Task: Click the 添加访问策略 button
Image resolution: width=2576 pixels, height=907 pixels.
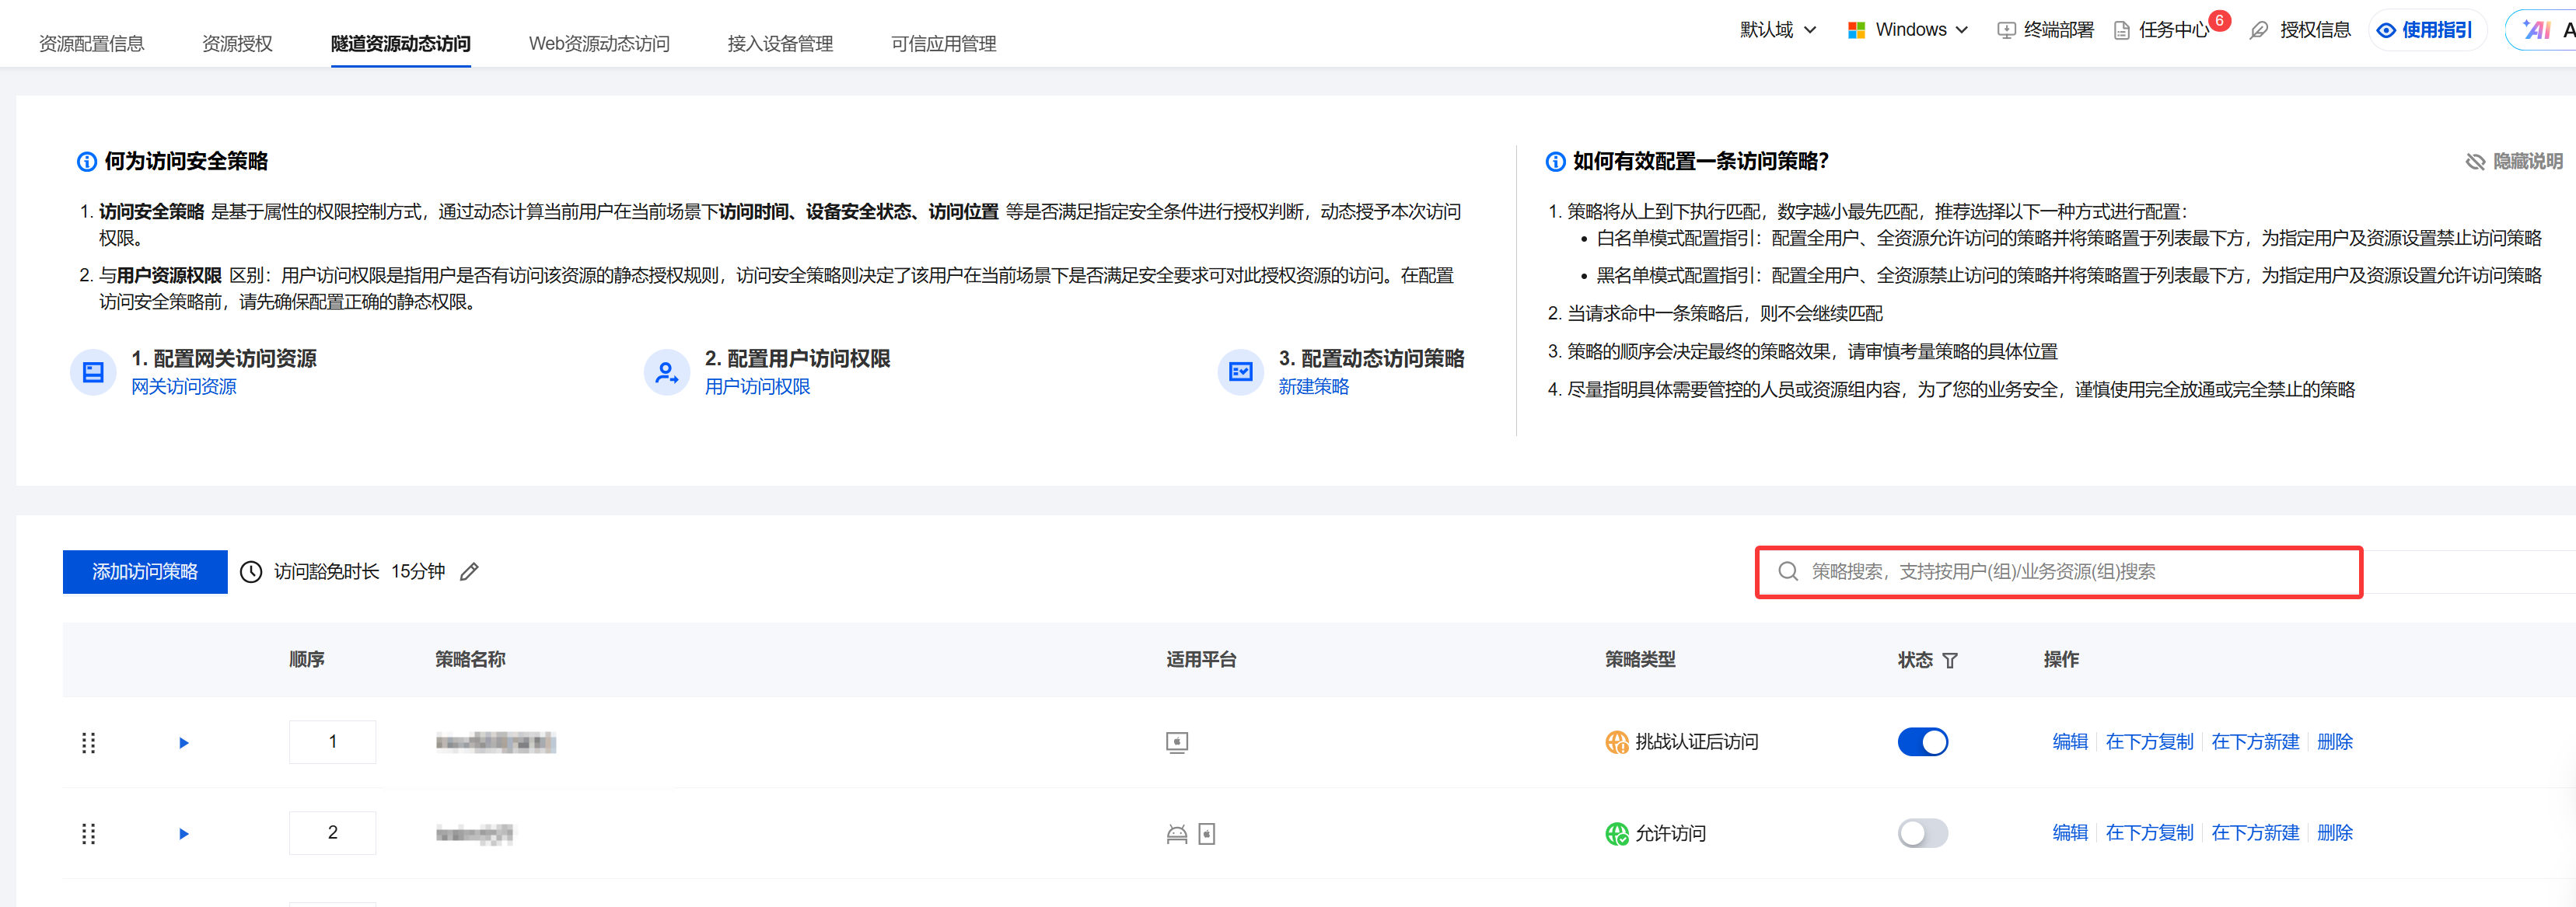Action: coord(145,571)
